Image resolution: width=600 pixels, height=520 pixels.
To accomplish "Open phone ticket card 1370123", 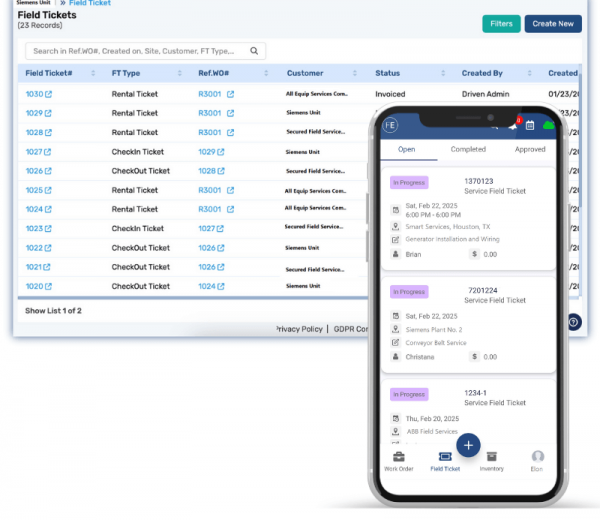I will [468, 219].
